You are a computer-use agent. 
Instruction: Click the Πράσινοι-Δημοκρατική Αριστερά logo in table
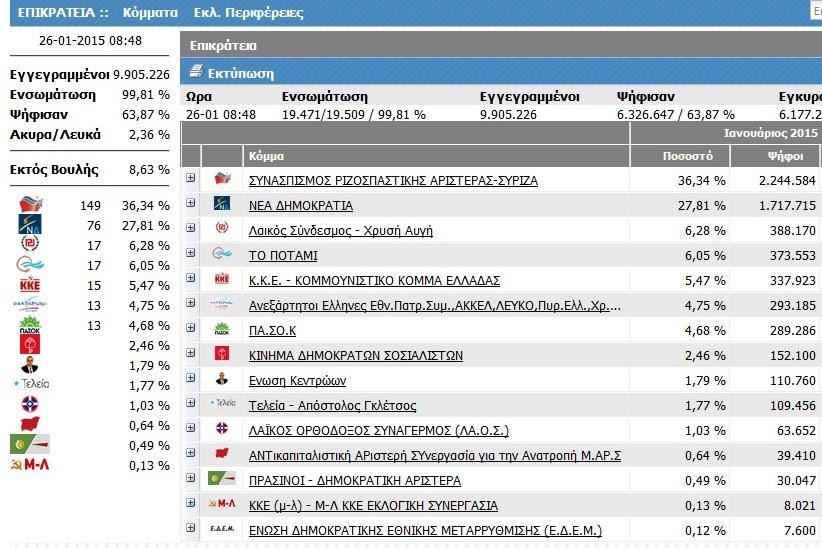click(x=222, y=478)
